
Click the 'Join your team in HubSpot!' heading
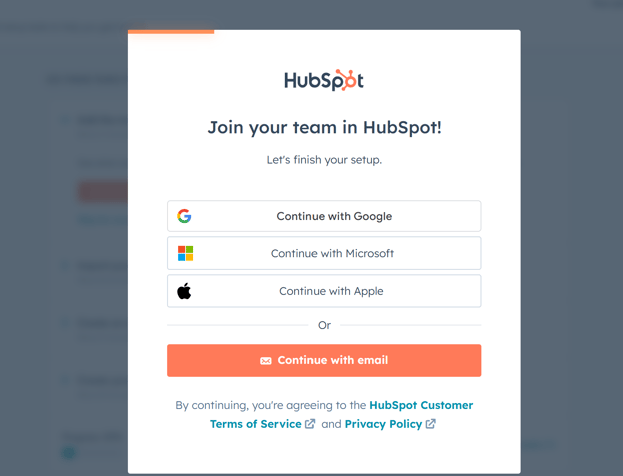(324, 128)
